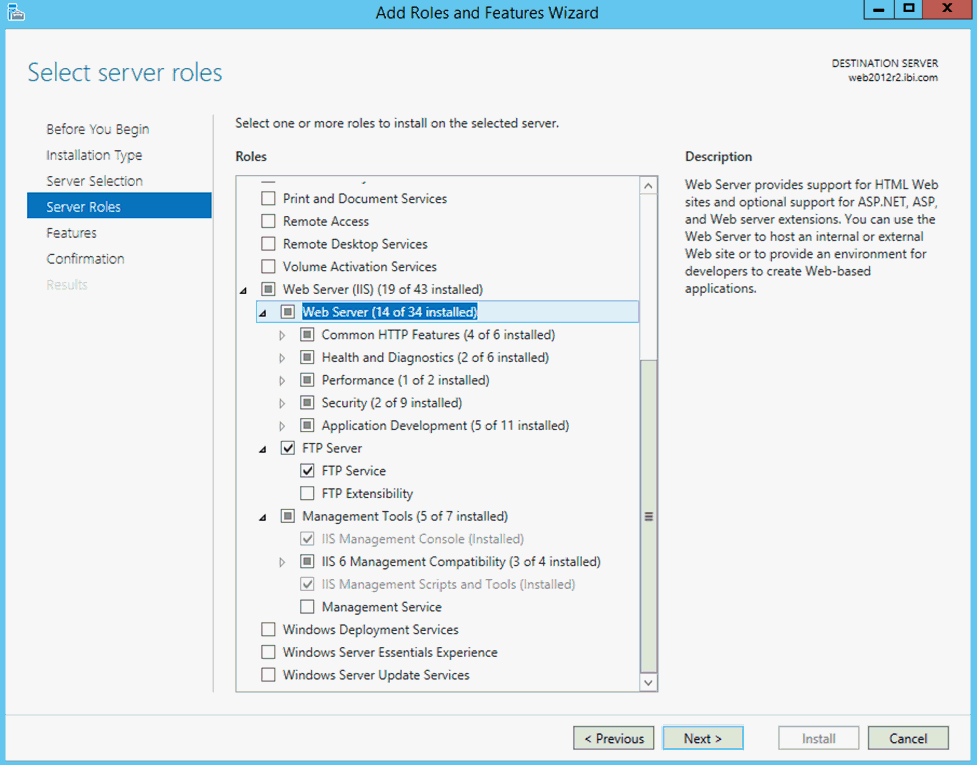The width and height of the screenshot is (977, 765).
Task: Click the Previous button
Action: [614, 738]
